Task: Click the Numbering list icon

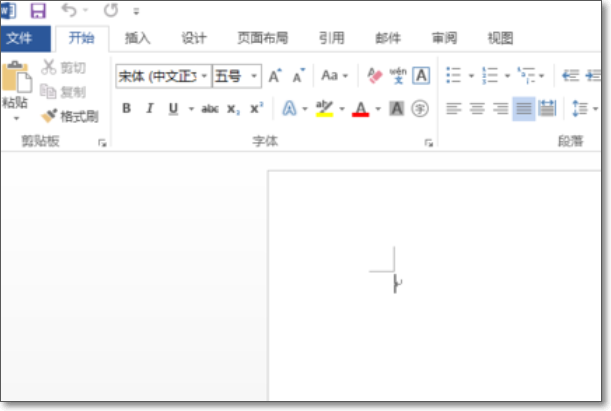Action: click(x=490, y=75)
